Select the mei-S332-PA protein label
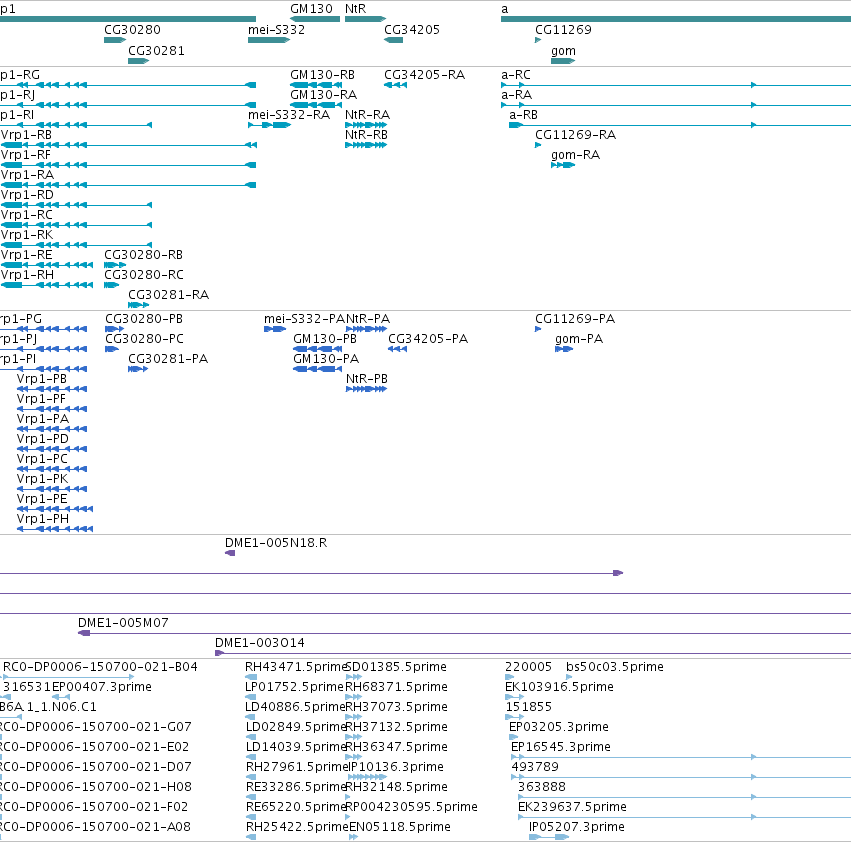 (304, 319)
